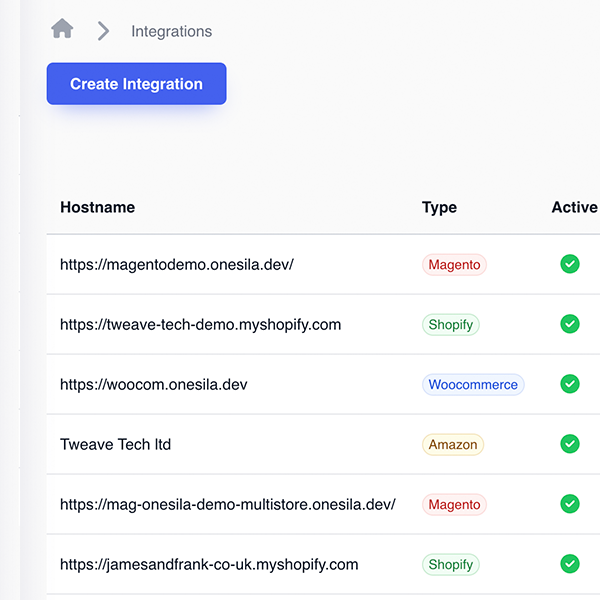Select the Tweave Tech ltd row
The image size is (600, 600).
pyautogui.click(x=115, y=445)
